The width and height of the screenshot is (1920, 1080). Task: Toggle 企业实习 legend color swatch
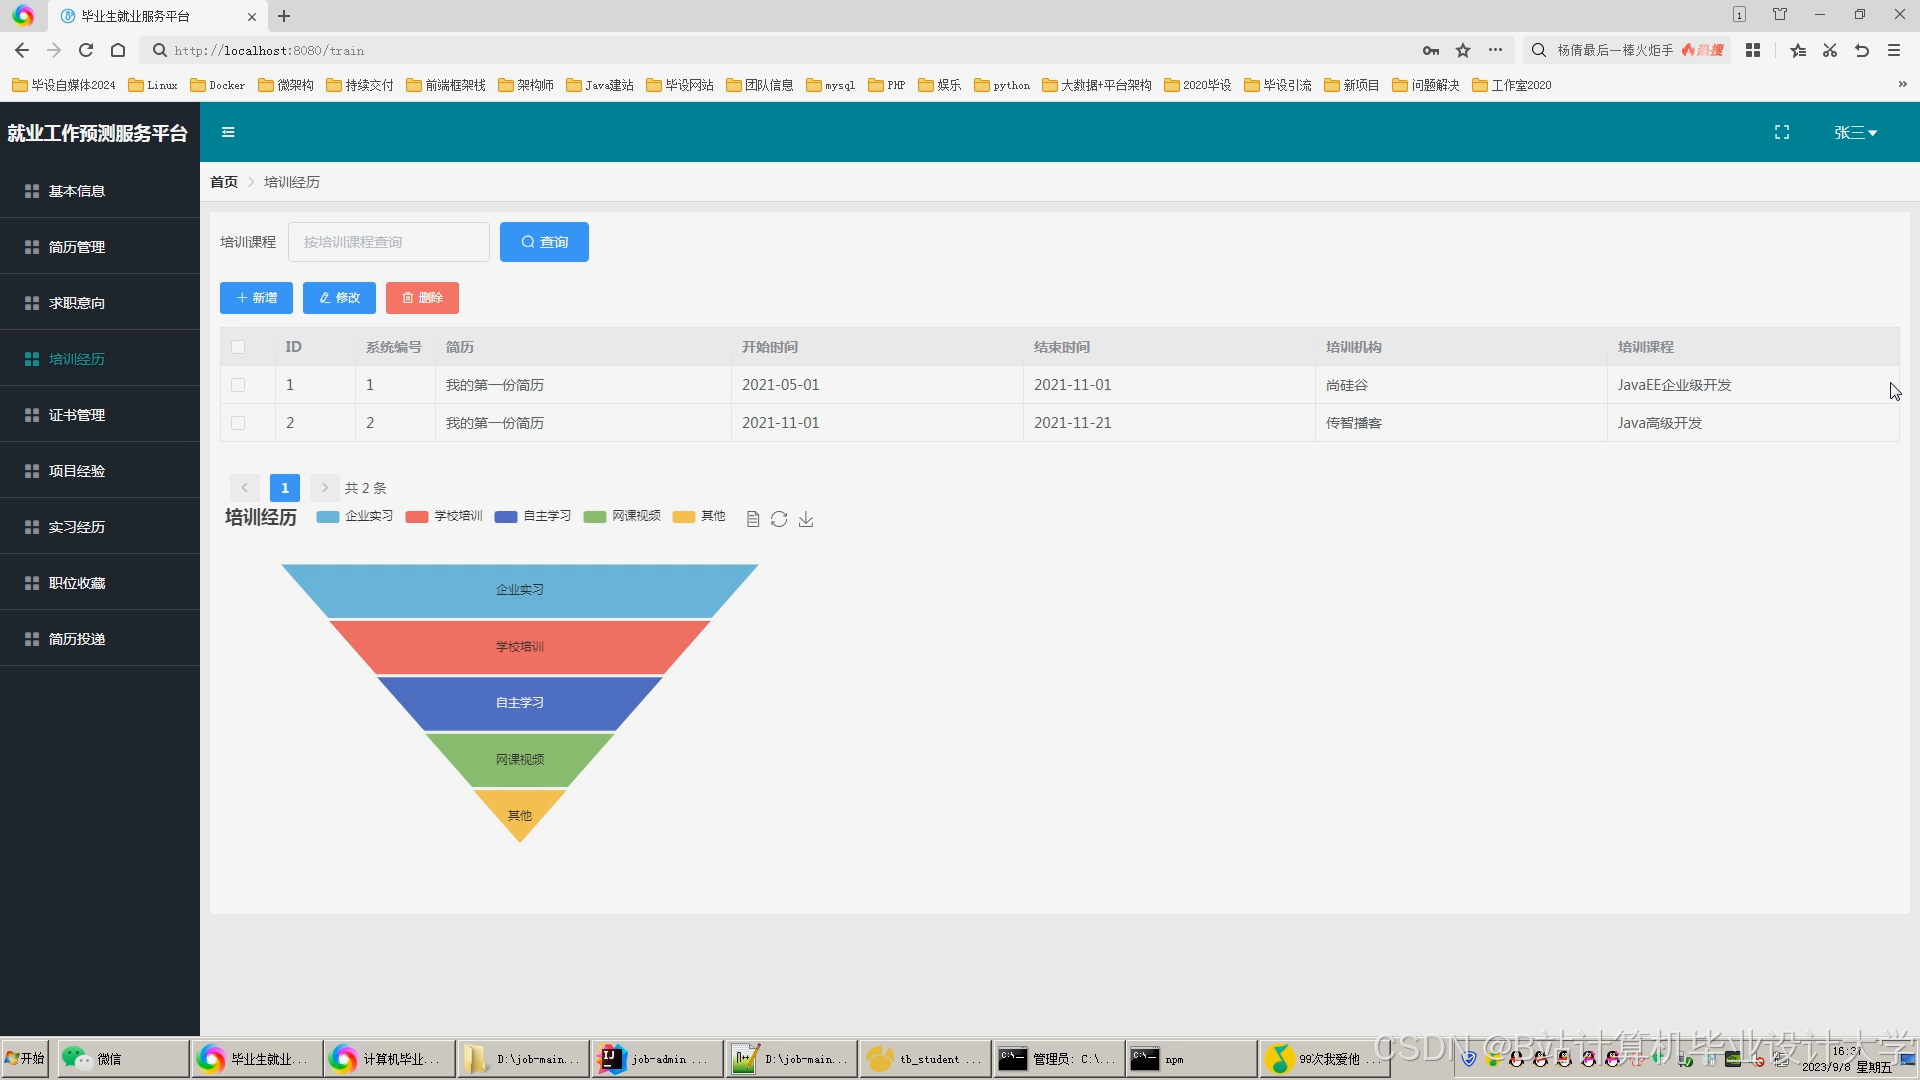click(328, 517)
